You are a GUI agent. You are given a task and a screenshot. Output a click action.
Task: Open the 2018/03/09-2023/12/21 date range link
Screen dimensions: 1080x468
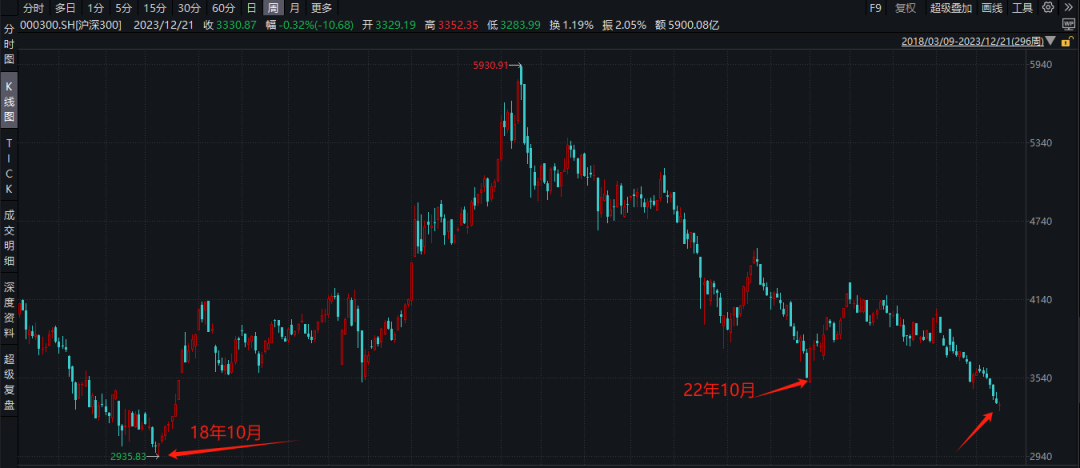point(972,41)
